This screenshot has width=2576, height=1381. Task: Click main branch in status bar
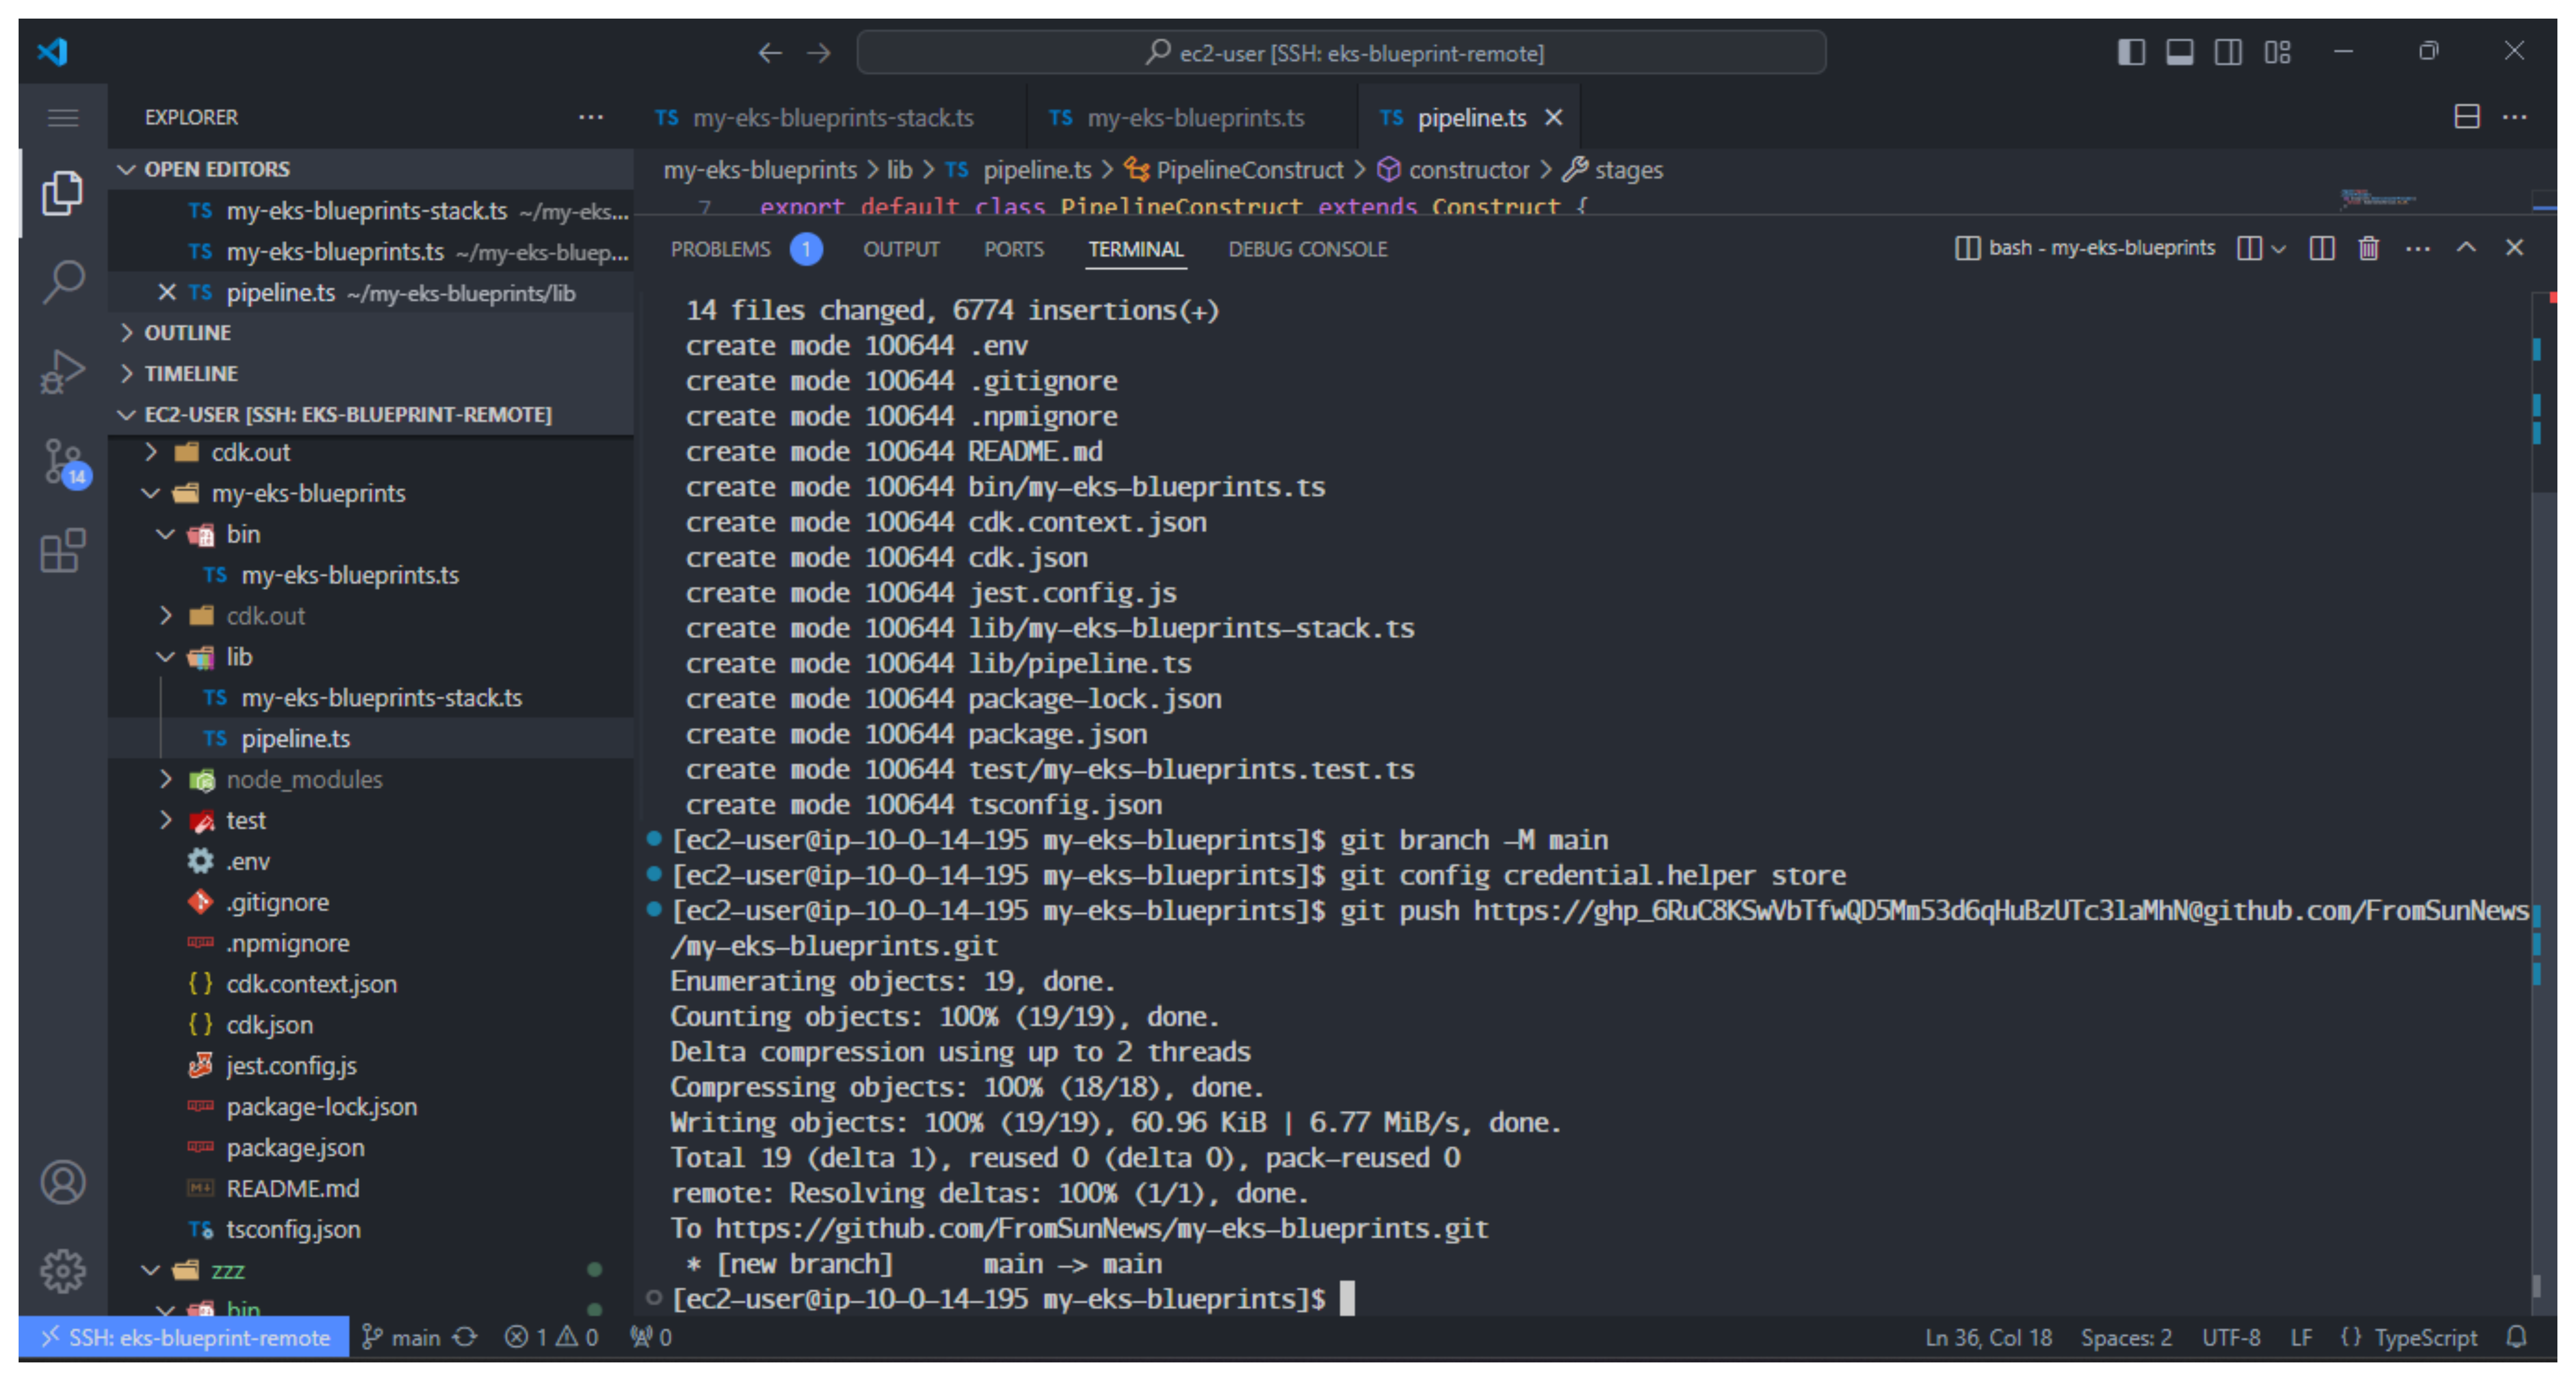400,1337
